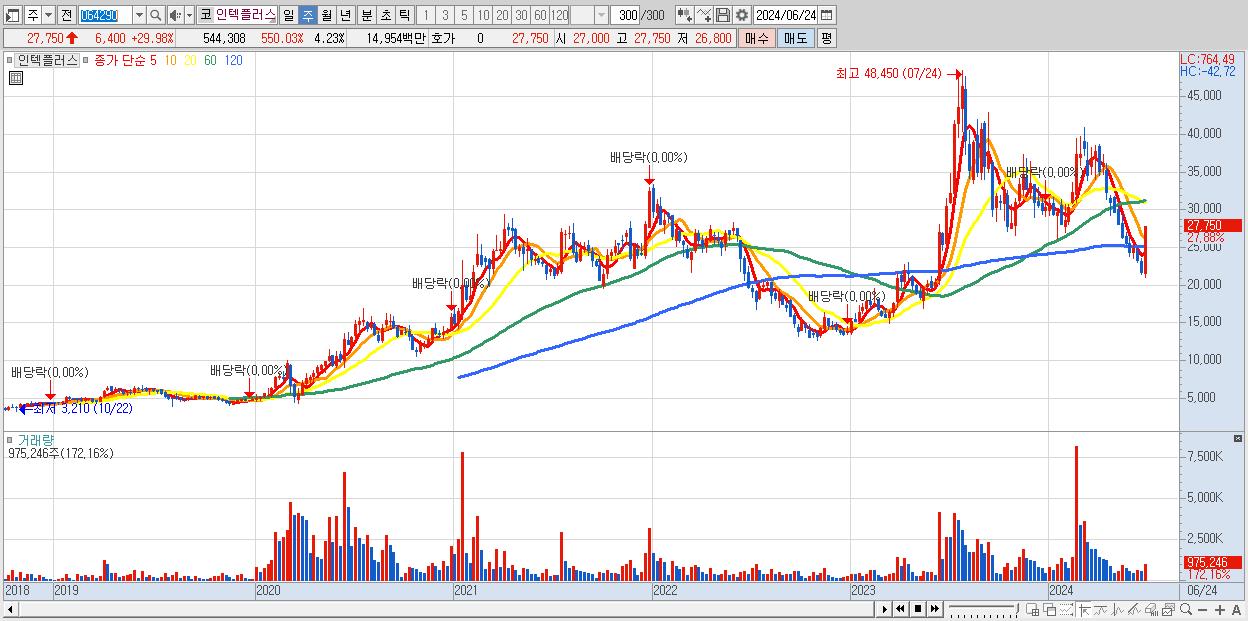1248x621 pixels.
Task: Click the stacked chart windows icon at bottom
Action: (x=1168, y=609)
